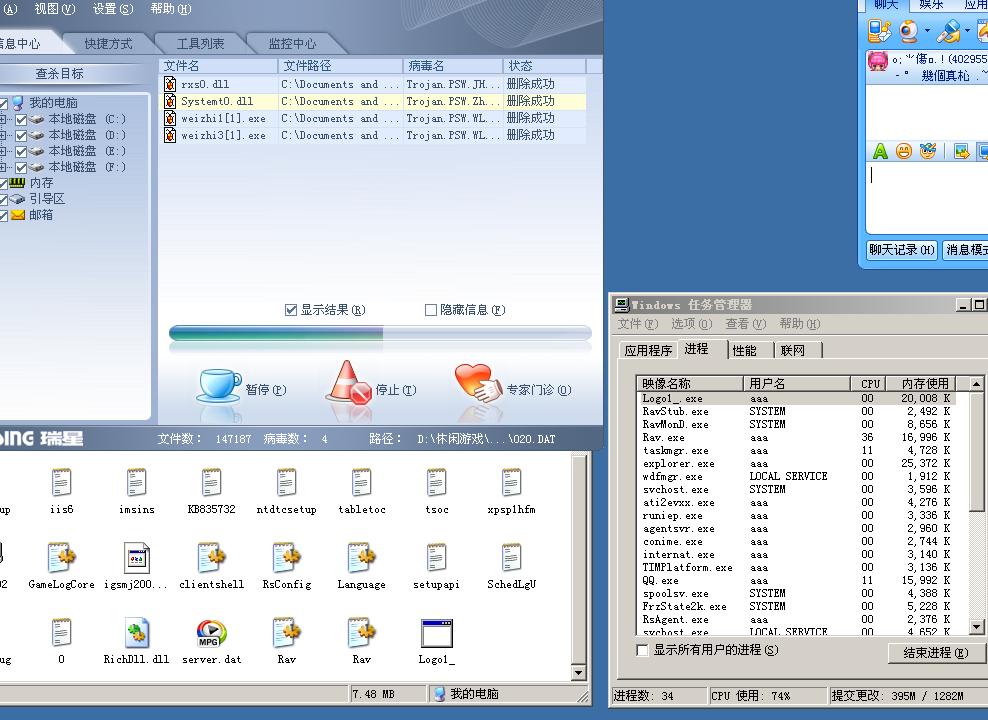Click the virus icon beside Systemt0.dll
Screen dimensions: 988x720
[x=169, y=101]
